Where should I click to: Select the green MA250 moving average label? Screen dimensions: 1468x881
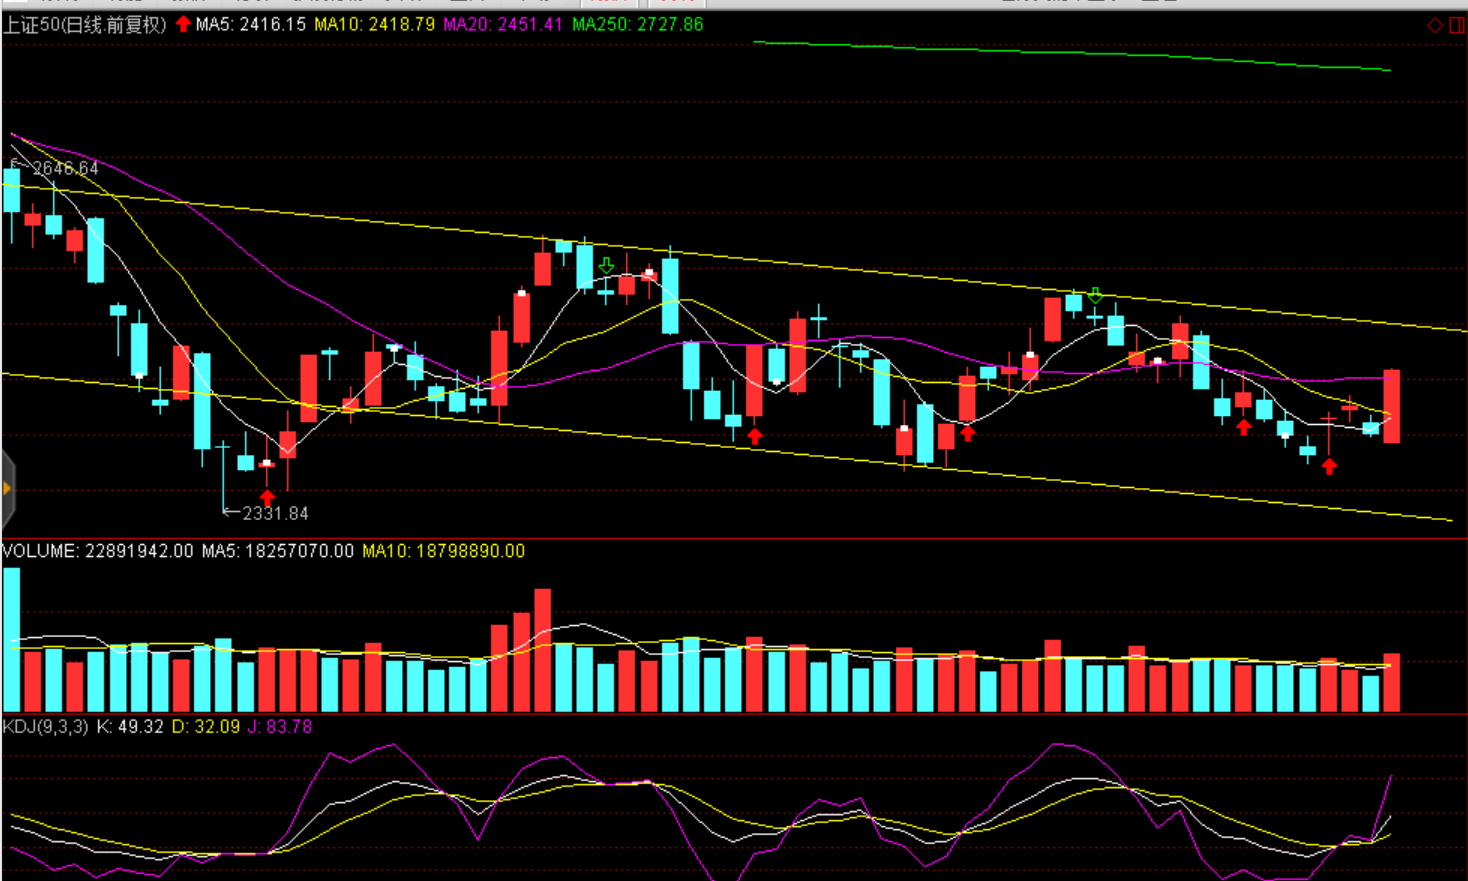pyautogui.click(x=637, y=24)
